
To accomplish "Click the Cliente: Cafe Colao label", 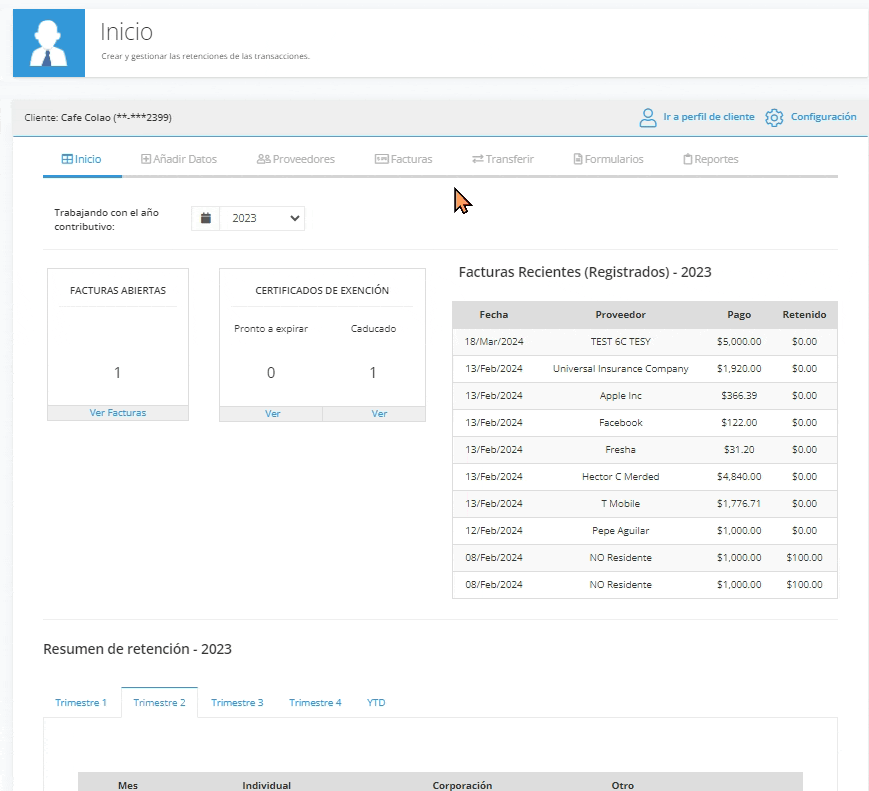I will click(98, 118).
